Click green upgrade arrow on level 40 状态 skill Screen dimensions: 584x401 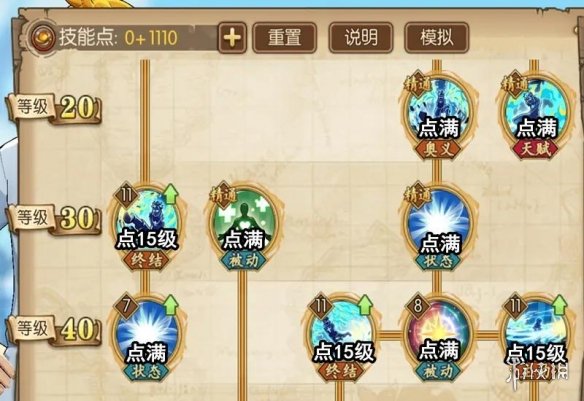pyautogui.click(x=171, y=305)
